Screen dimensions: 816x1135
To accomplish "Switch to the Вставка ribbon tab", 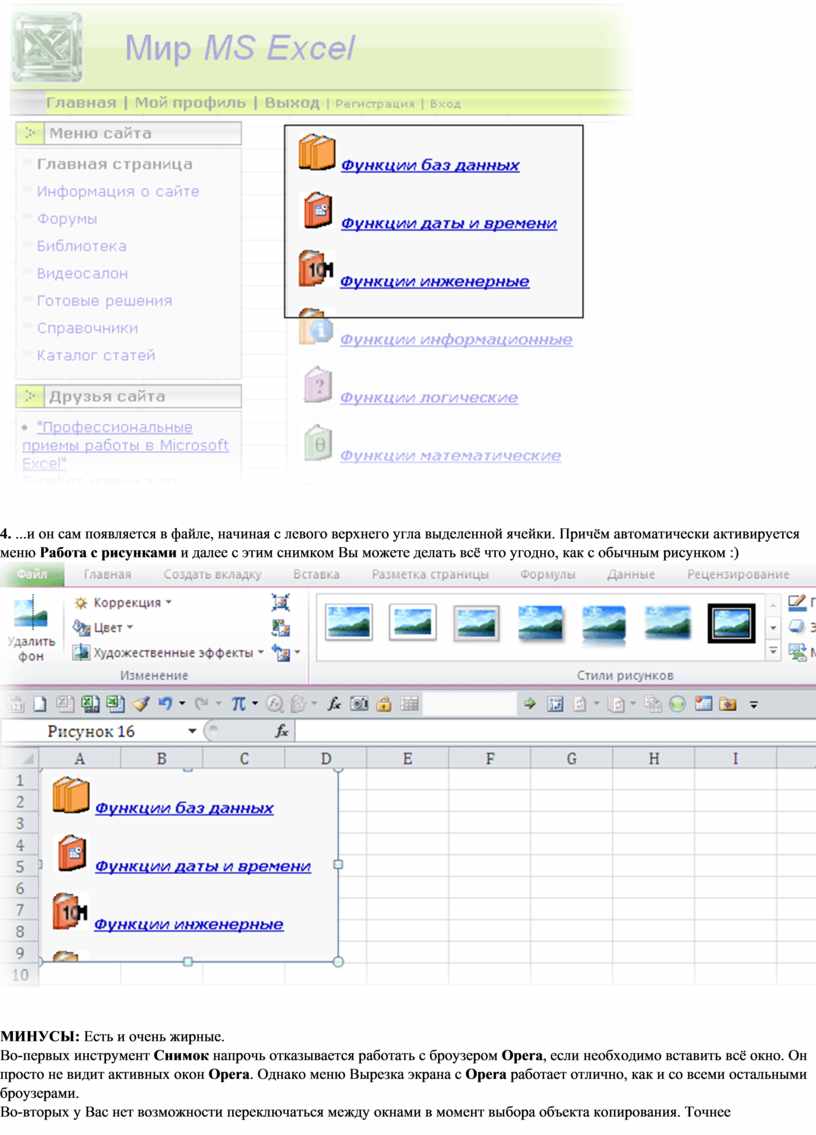I will [x=316, y=575].
